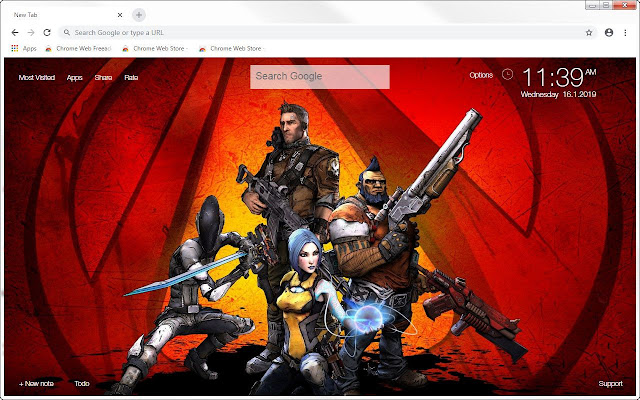The height and width of the screenshot is (400, 640).
Task: Open the Chrome profile avatar icon
Action: [x=609, y=33]
